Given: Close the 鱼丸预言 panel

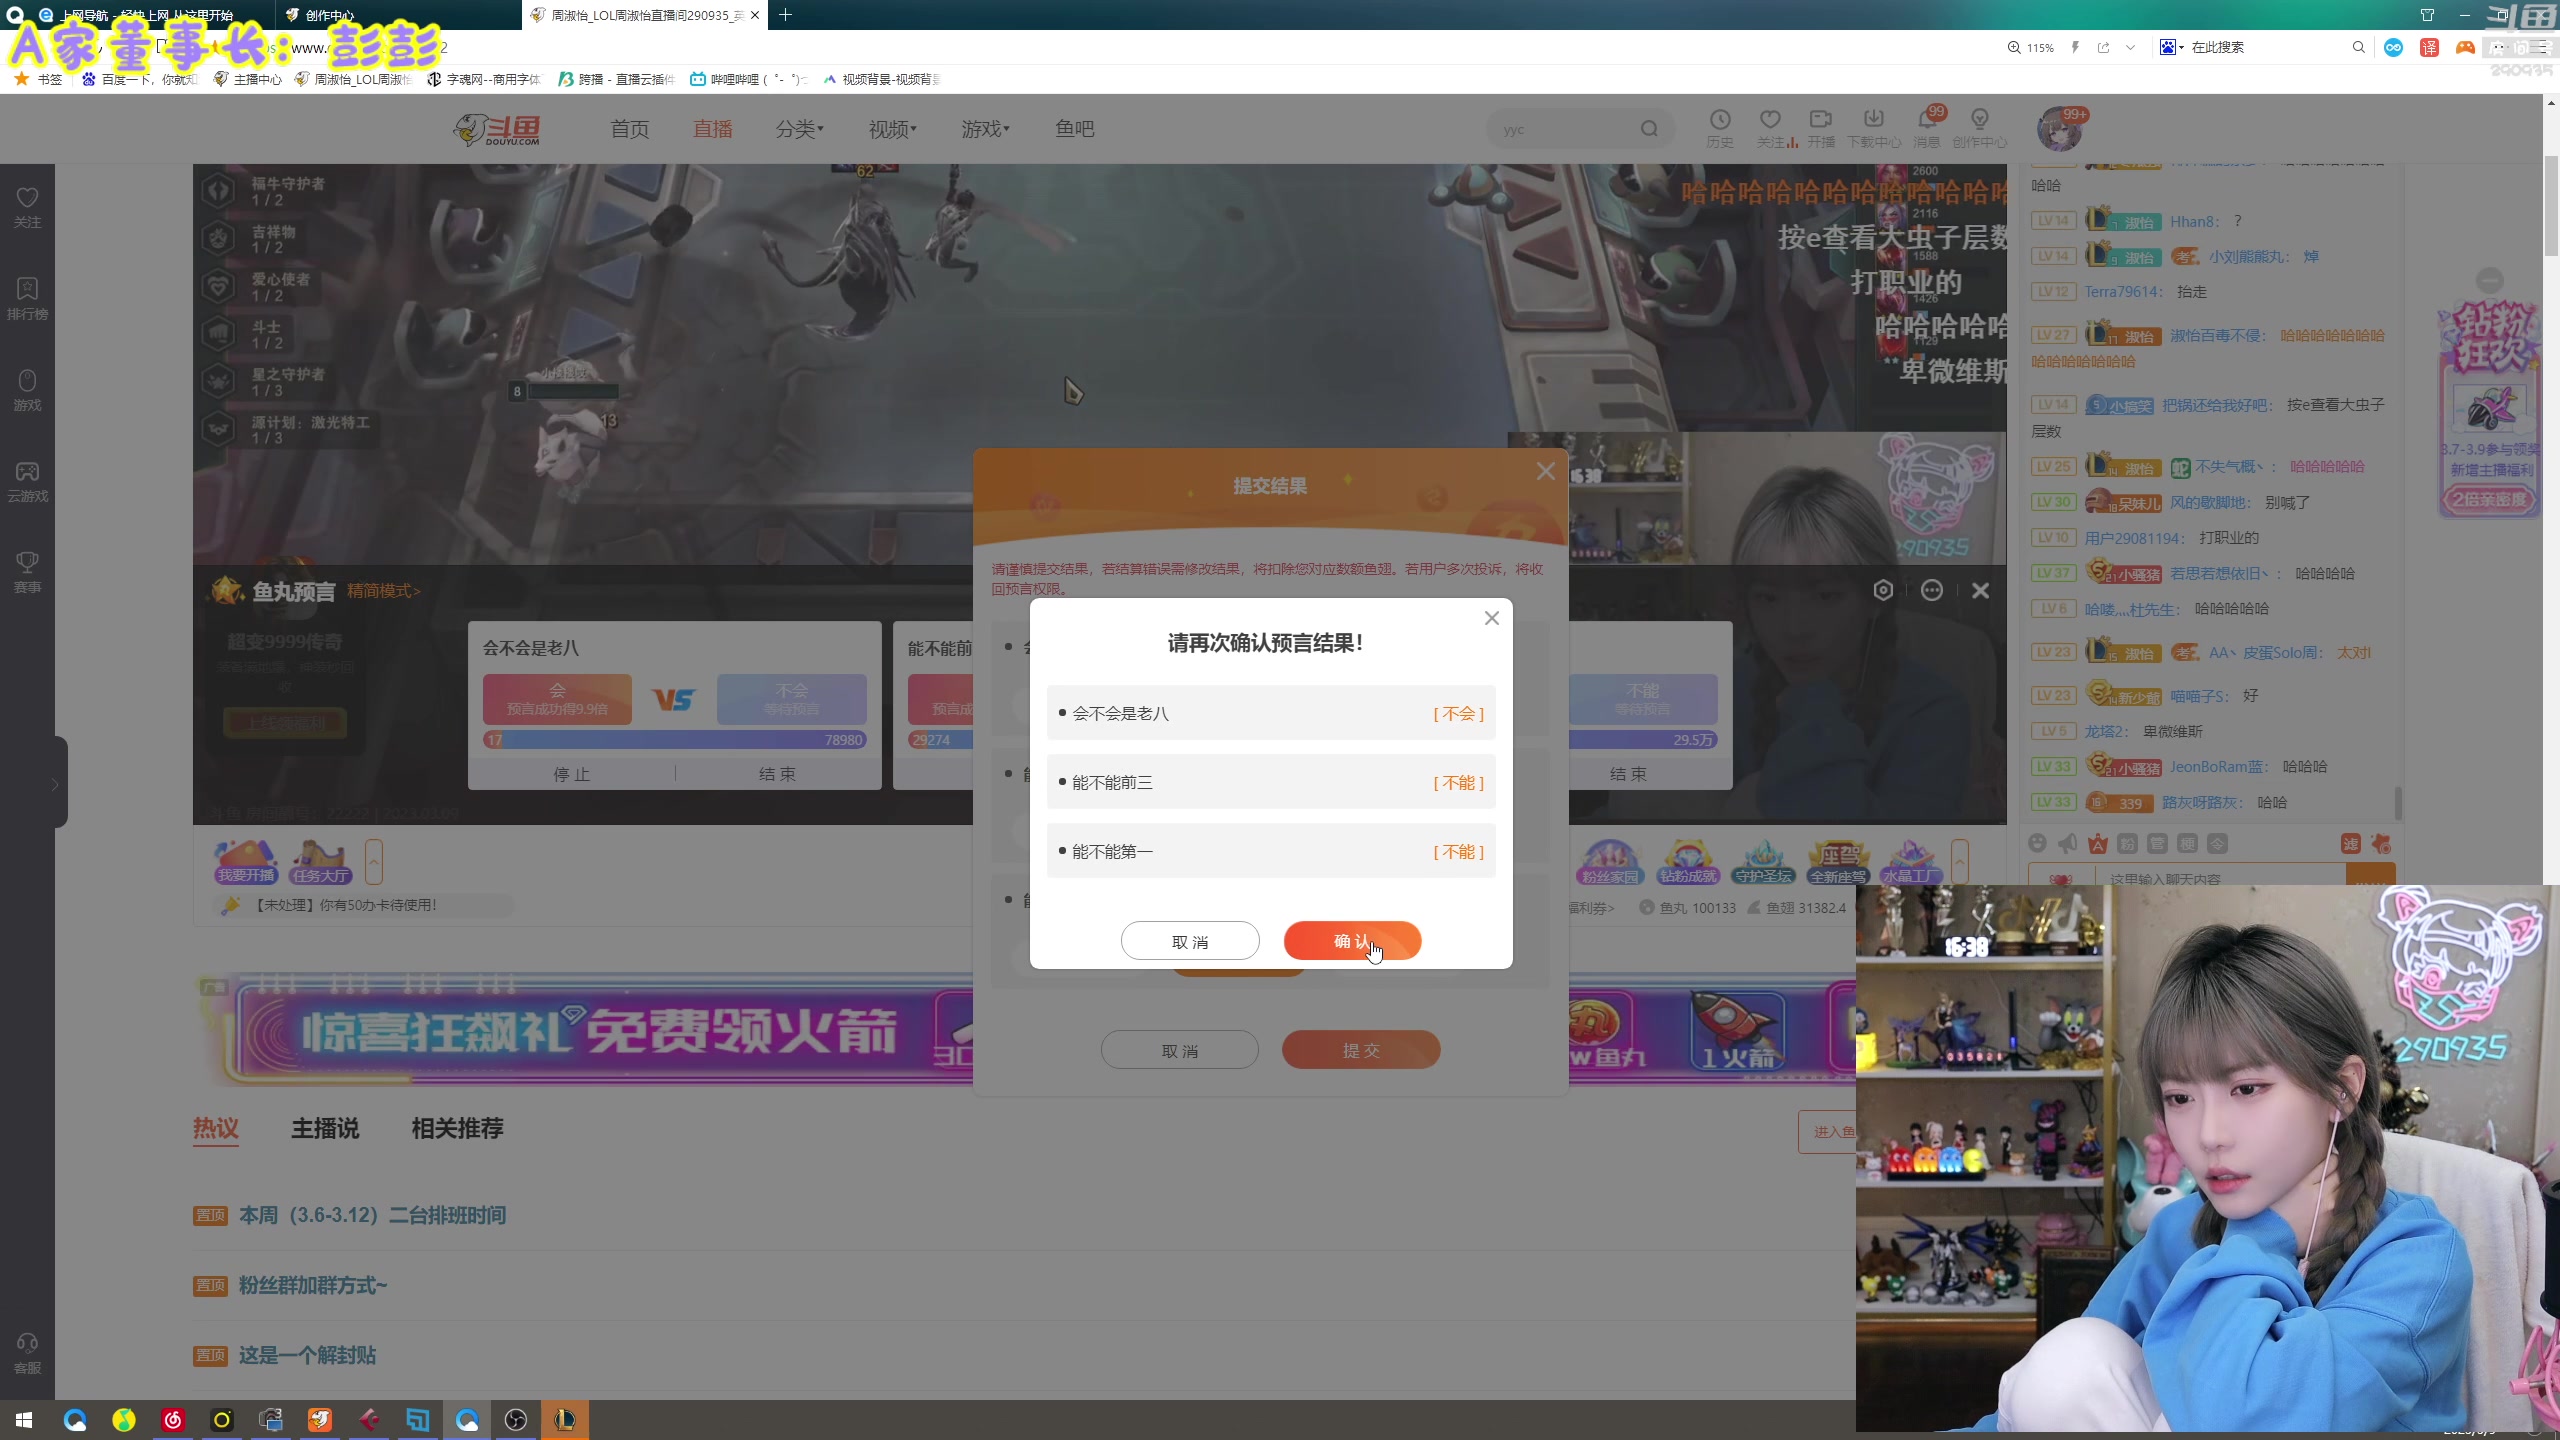Looking at the screenshot, I should click(x=1980, y=590).
